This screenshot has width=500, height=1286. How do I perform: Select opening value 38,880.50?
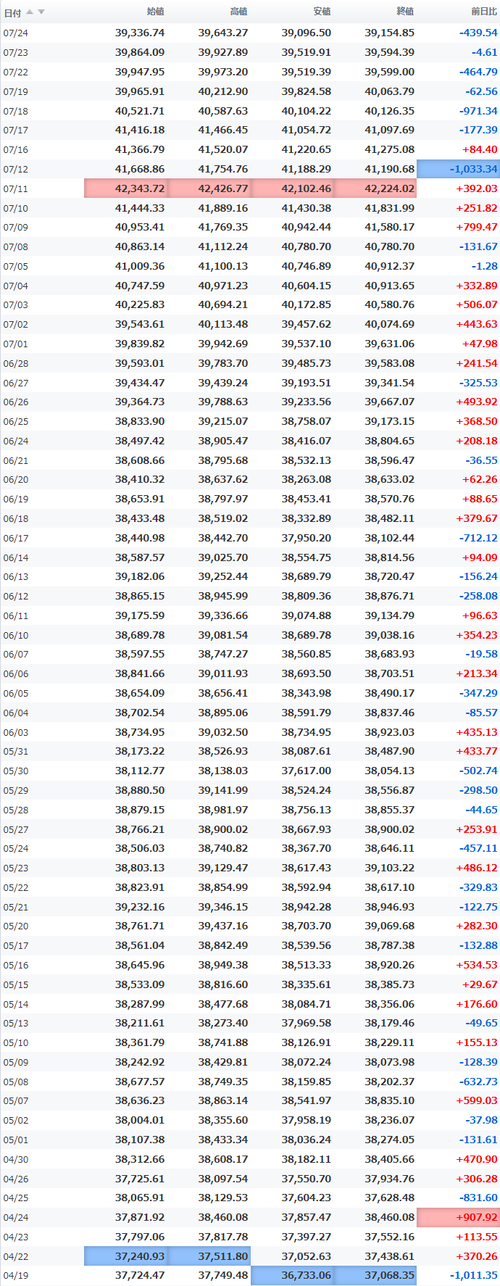[x=140, y=789]
